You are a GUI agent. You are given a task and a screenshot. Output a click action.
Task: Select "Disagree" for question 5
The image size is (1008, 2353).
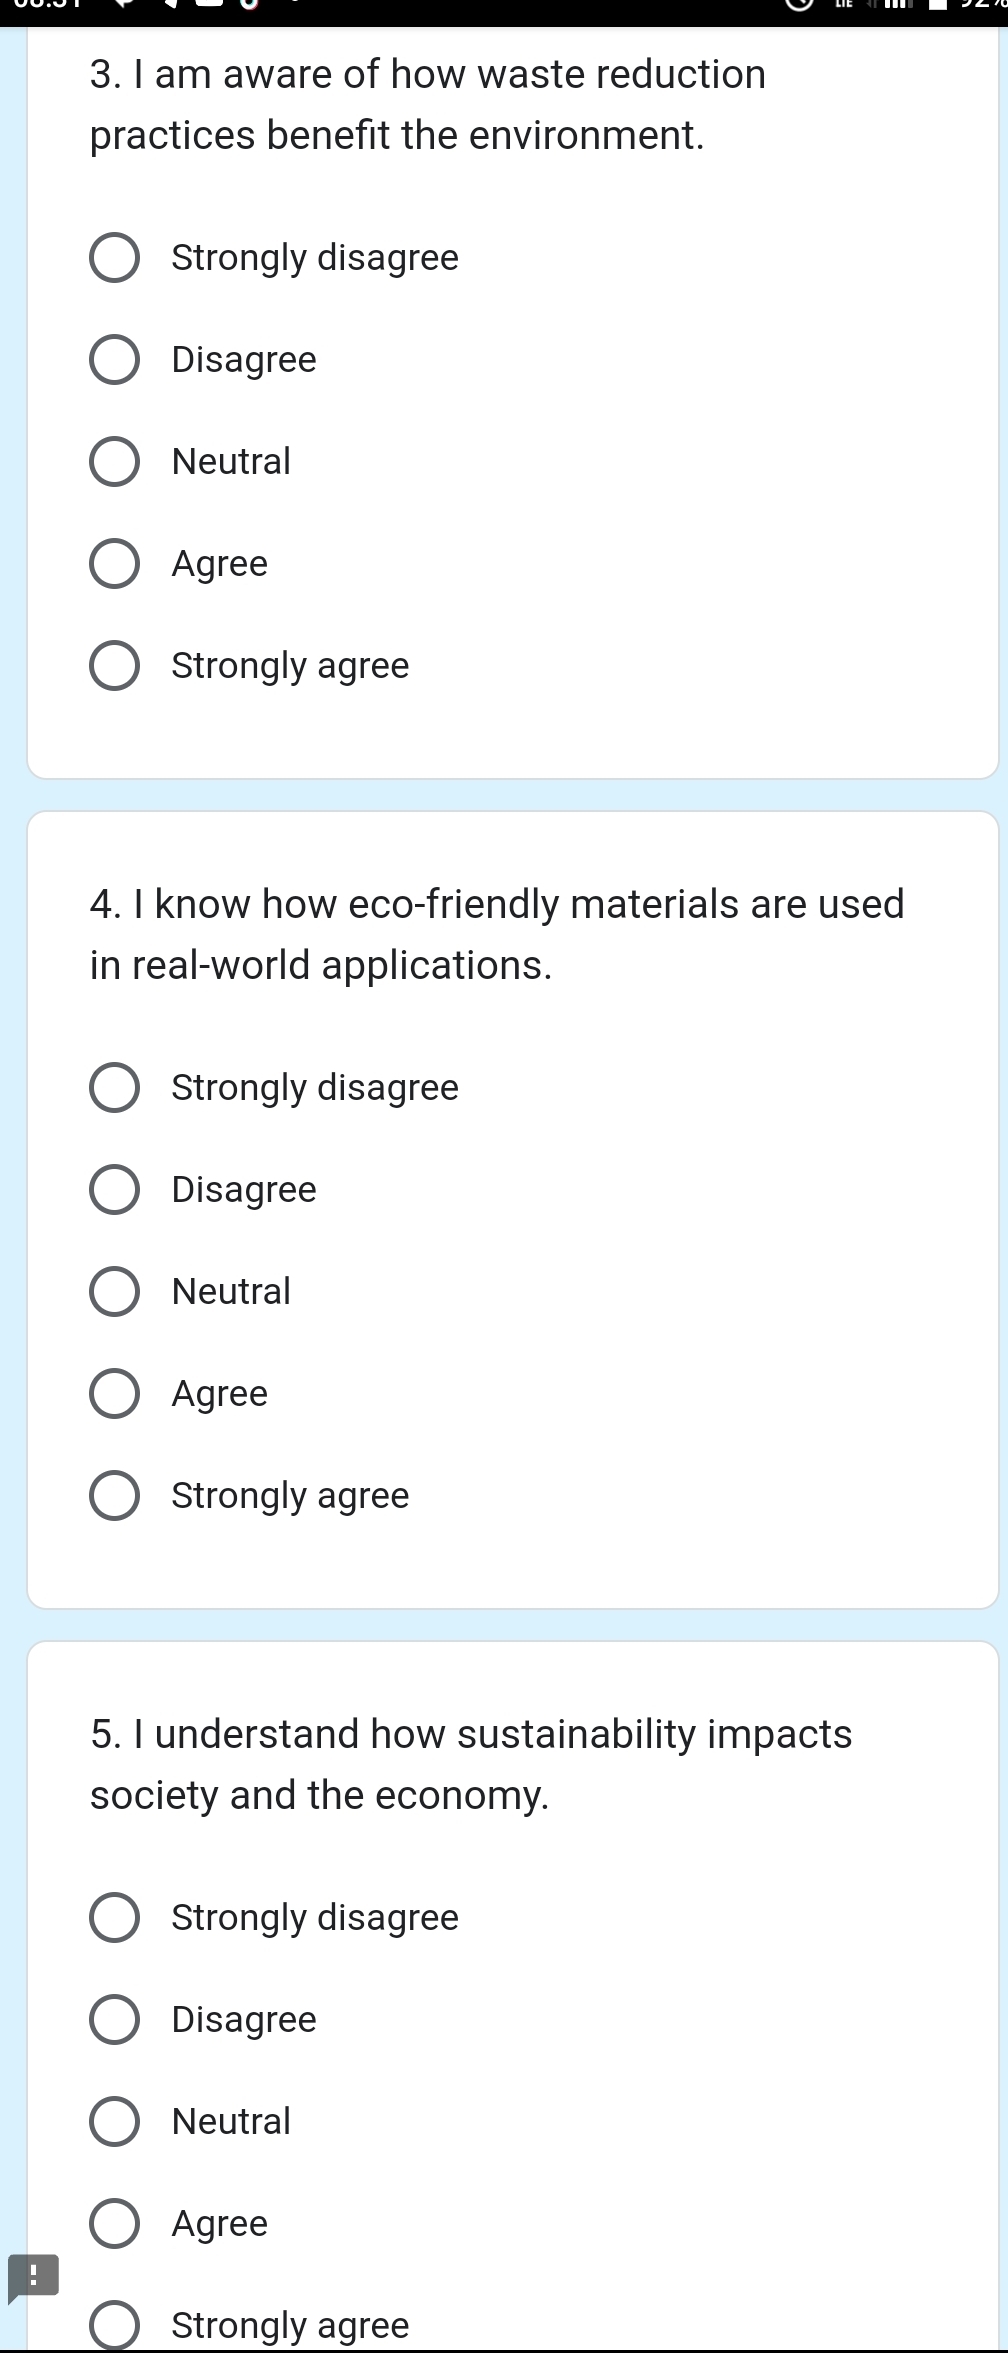click(x=115, y=2019)
